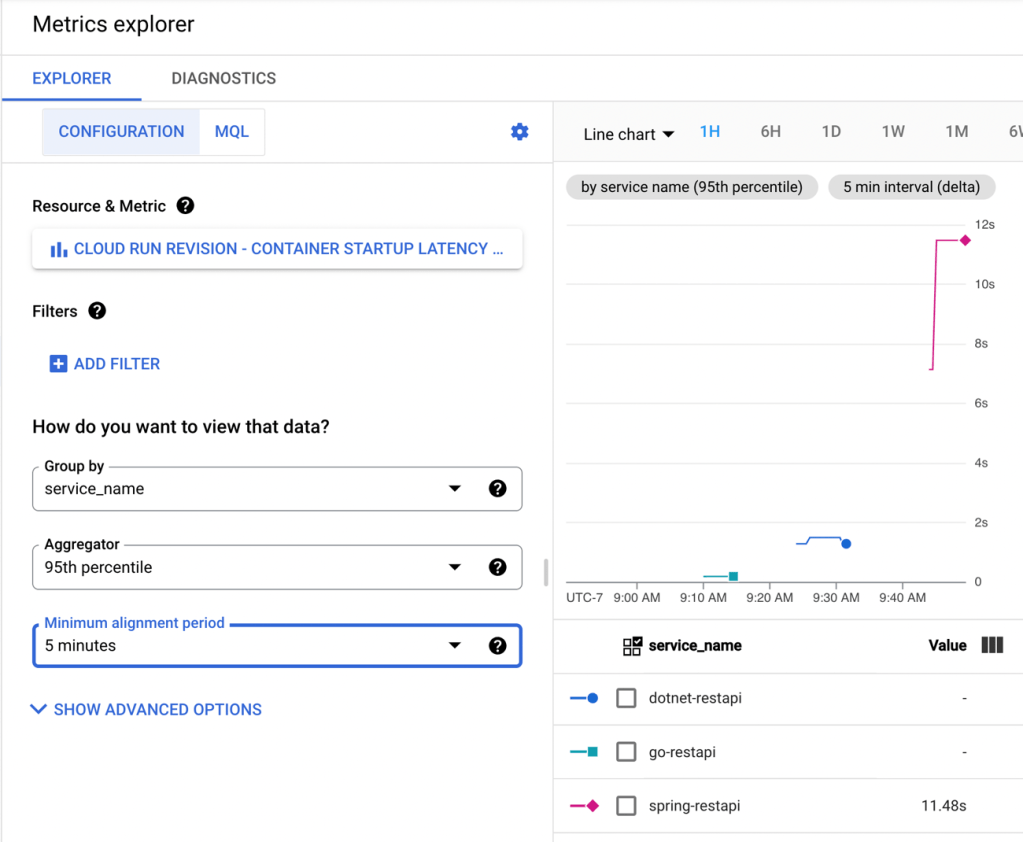Select the 6H time range

point(770,132)
